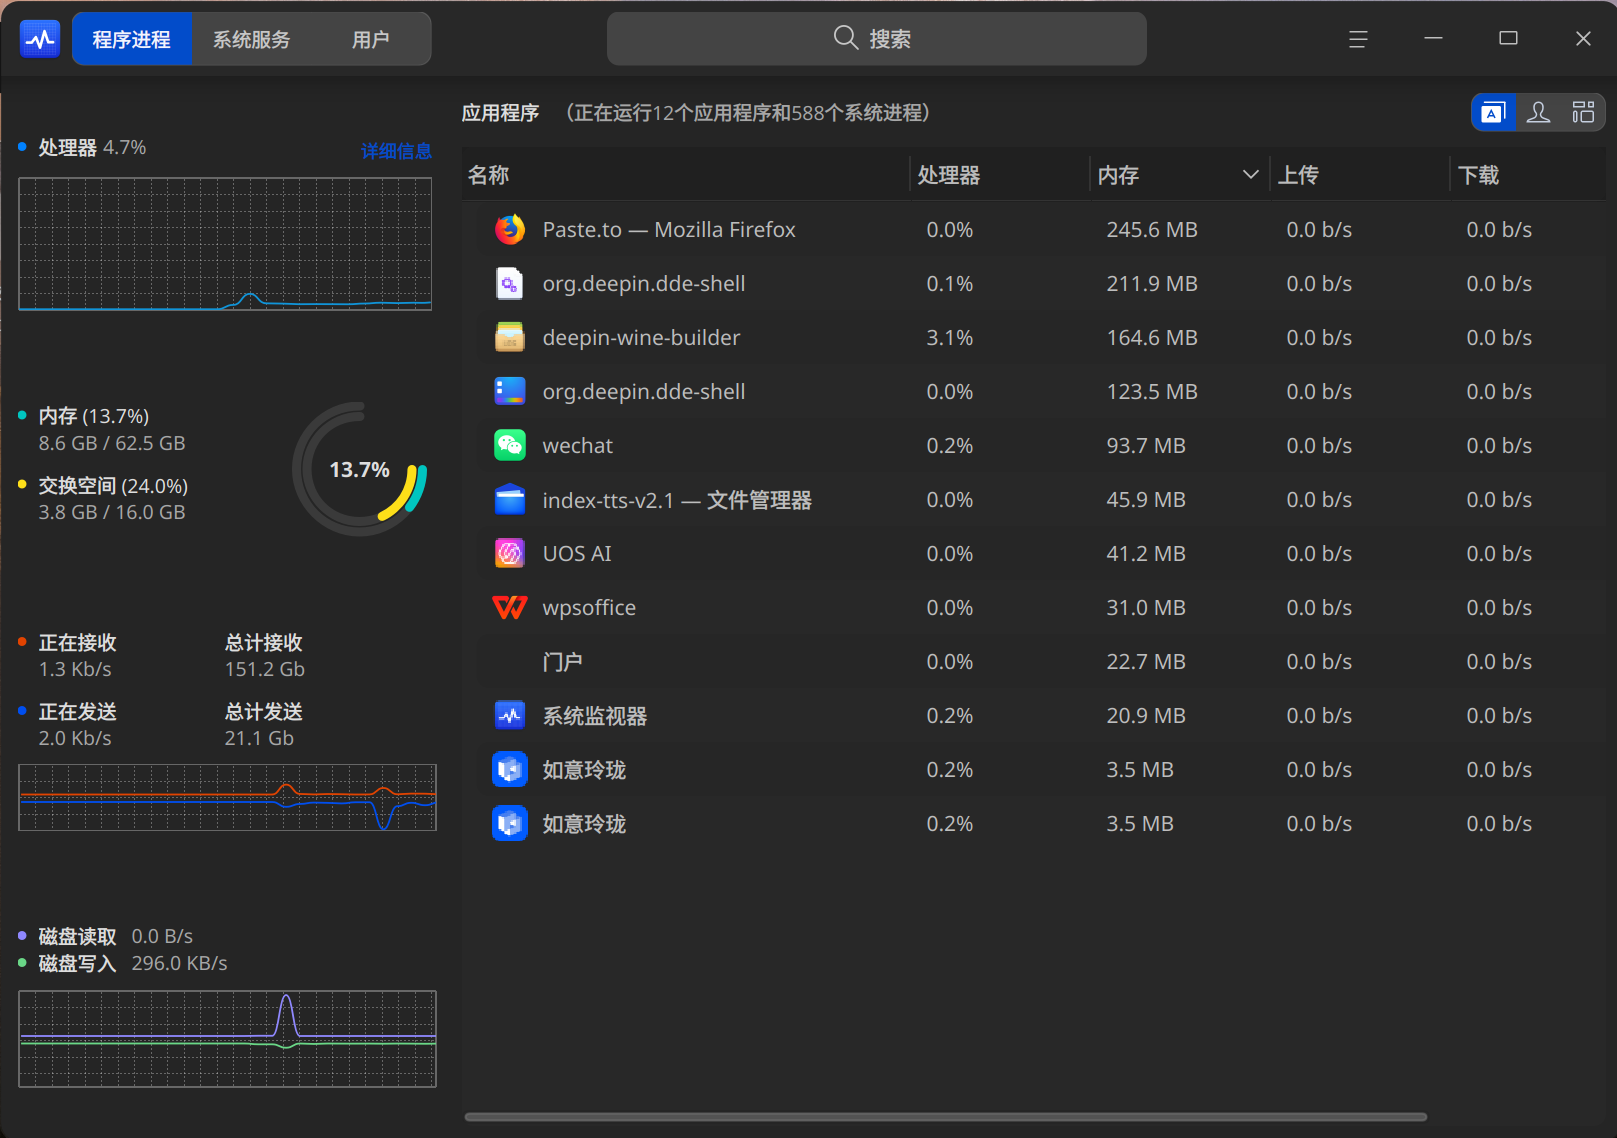Click the disk read/write graph
1617x1138 pixels.
pyautogui.click(x=228, y=1039)
